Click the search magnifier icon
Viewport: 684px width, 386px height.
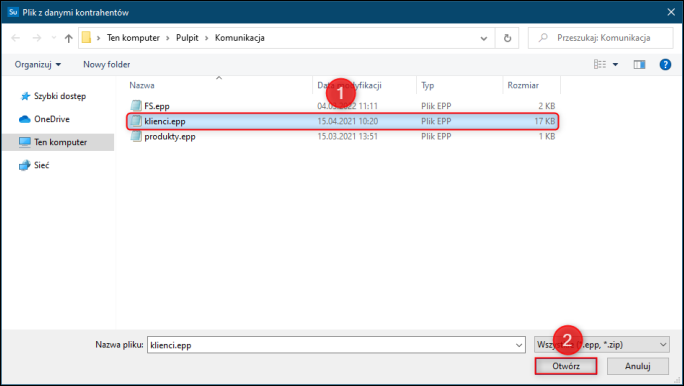[543, 38]
